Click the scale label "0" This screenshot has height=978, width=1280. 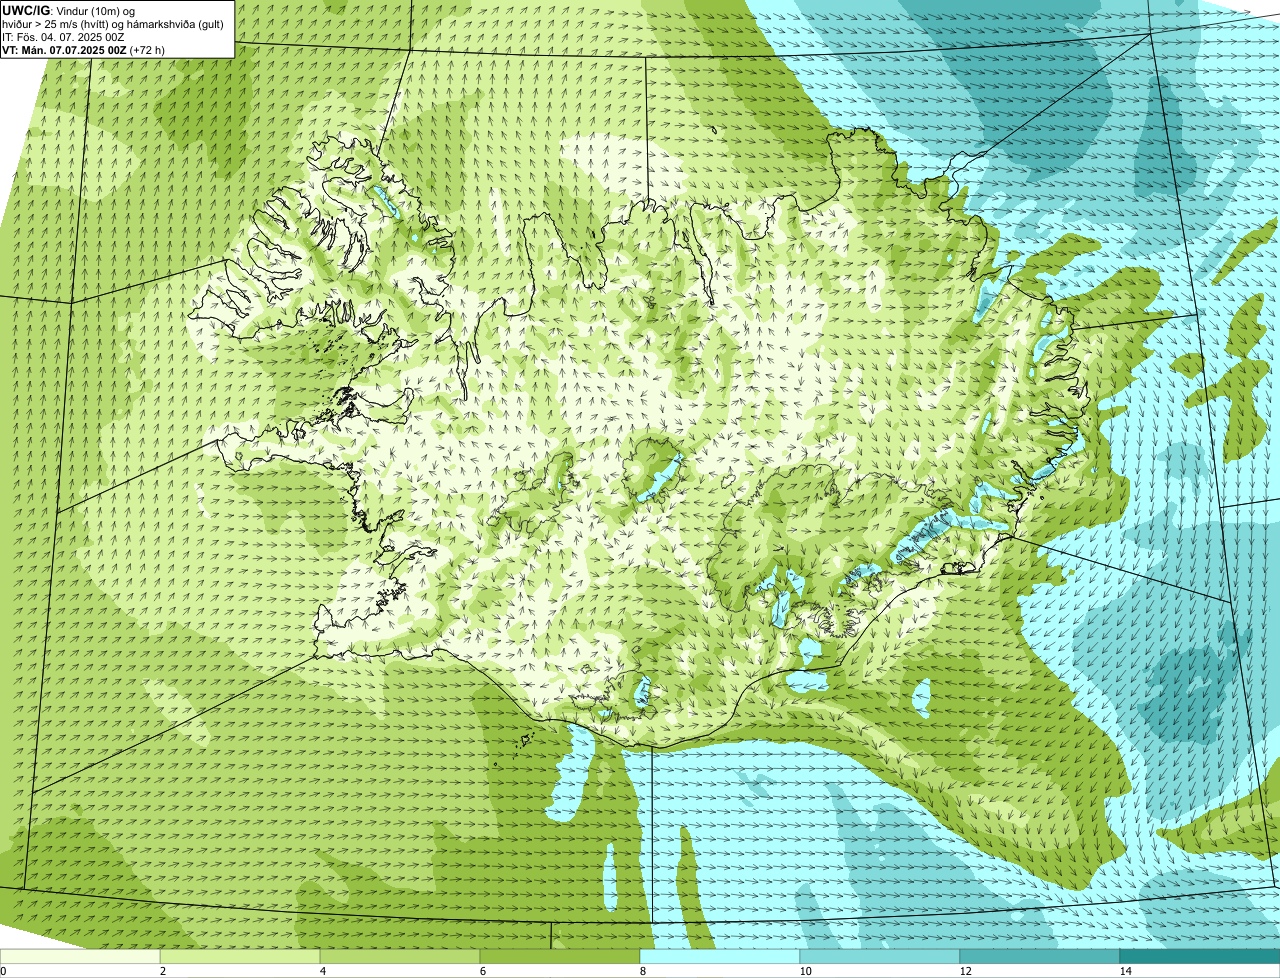tap(3, 971)
